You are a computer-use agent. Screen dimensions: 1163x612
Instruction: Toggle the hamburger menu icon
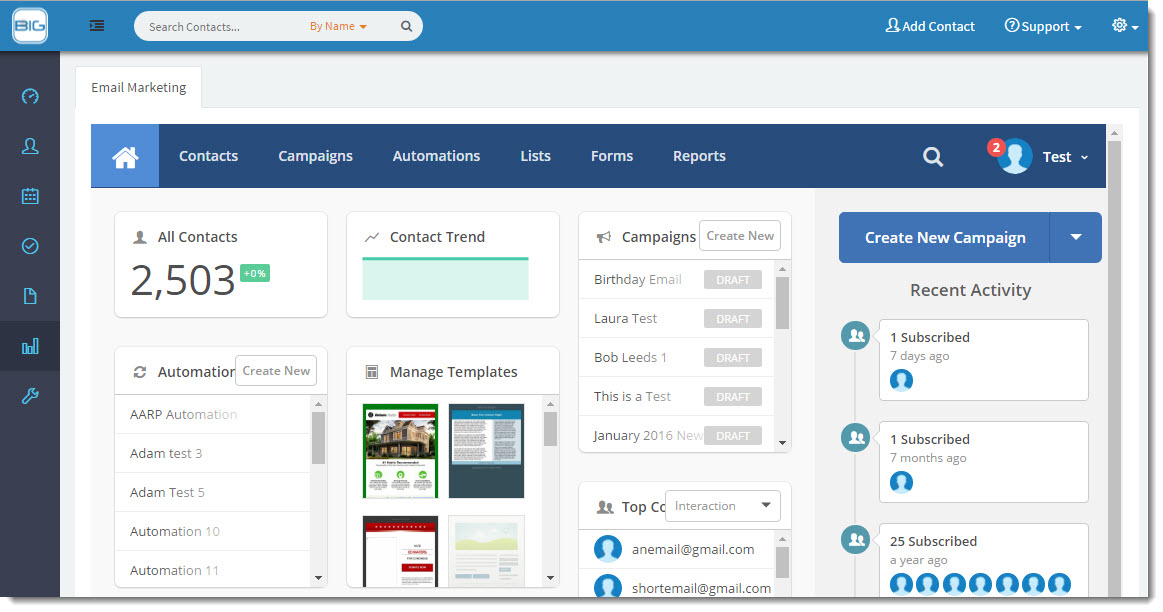[x=97, y=26]
